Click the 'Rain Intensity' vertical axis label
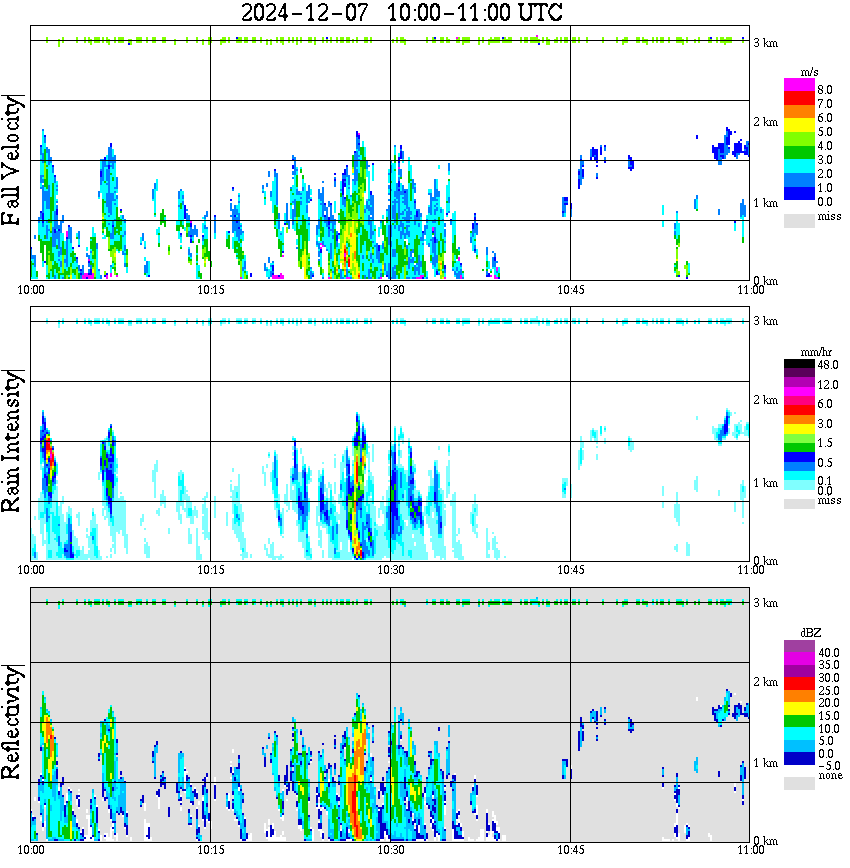 [x=13, y=441]
